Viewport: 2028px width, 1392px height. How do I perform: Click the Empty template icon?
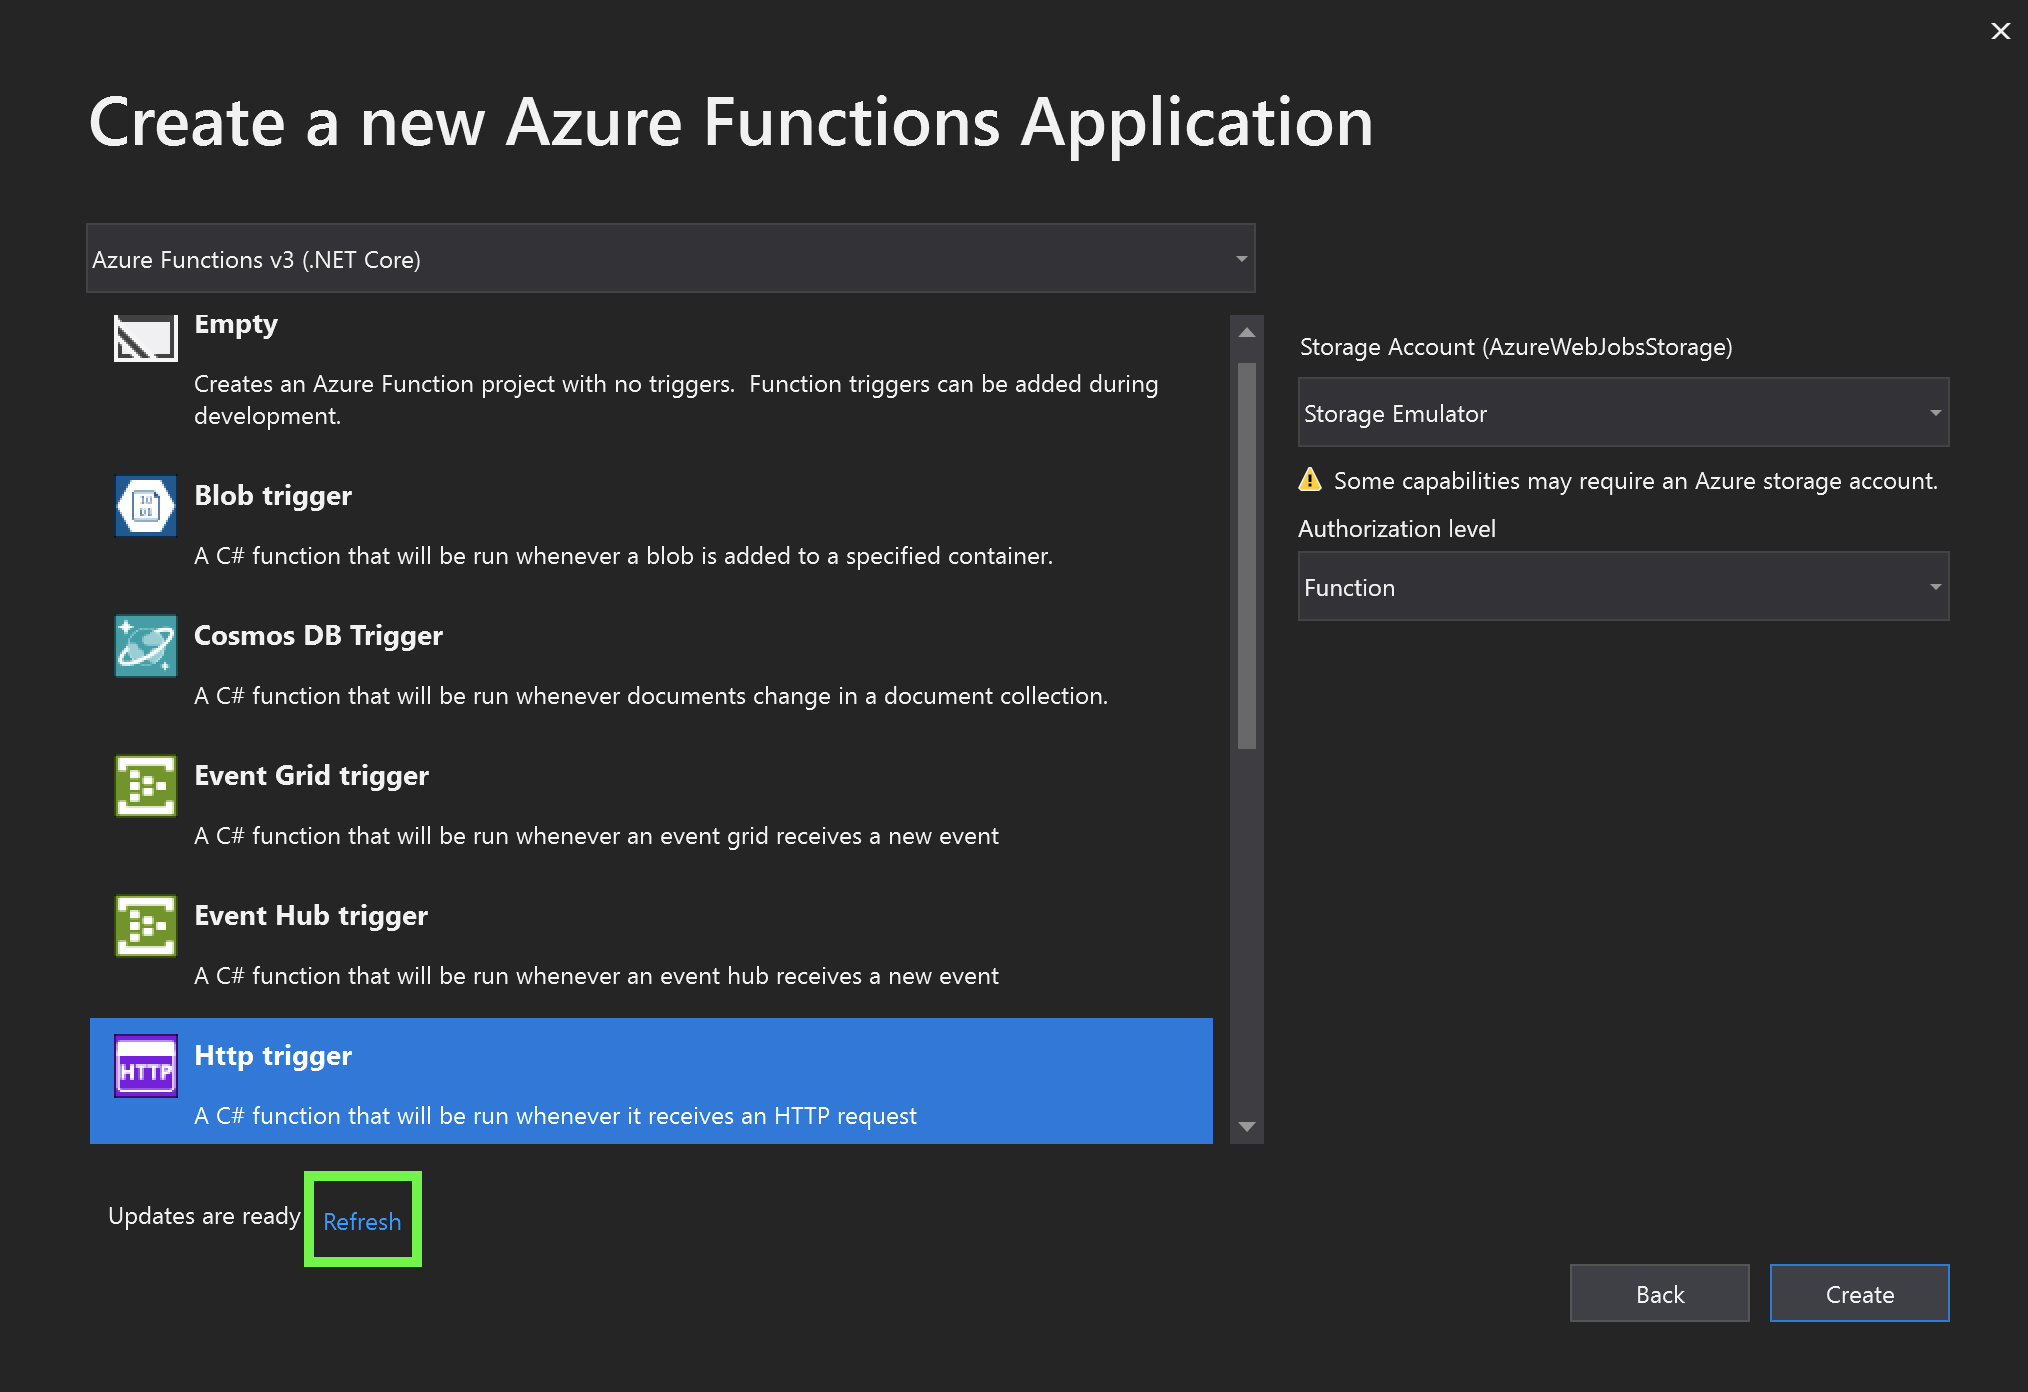click(145, 338)
